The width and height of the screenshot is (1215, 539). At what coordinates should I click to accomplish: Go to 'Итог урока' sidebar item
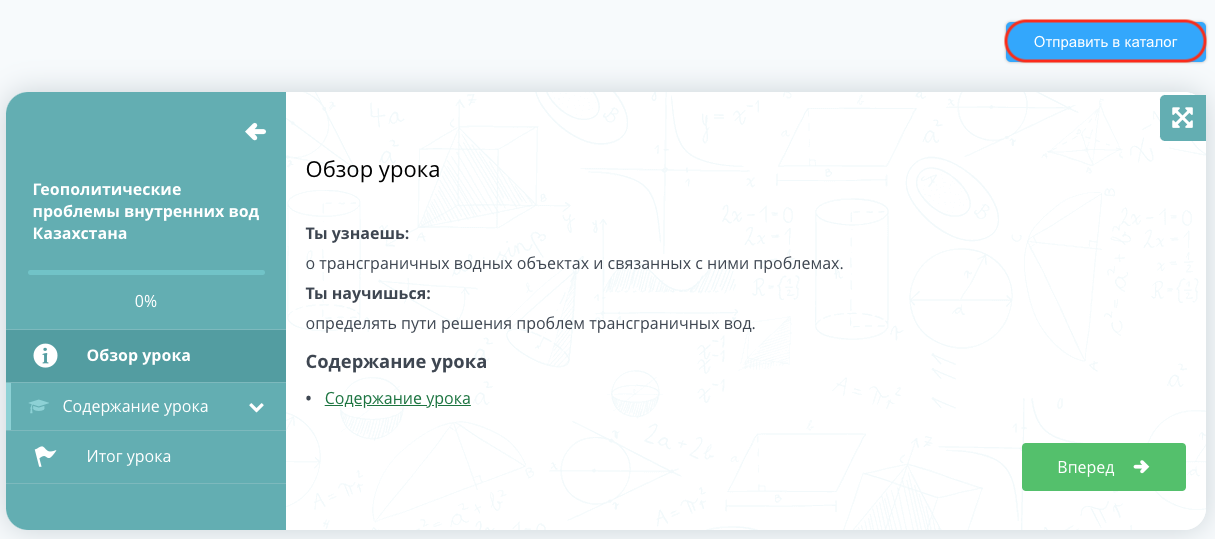[146, 457]
